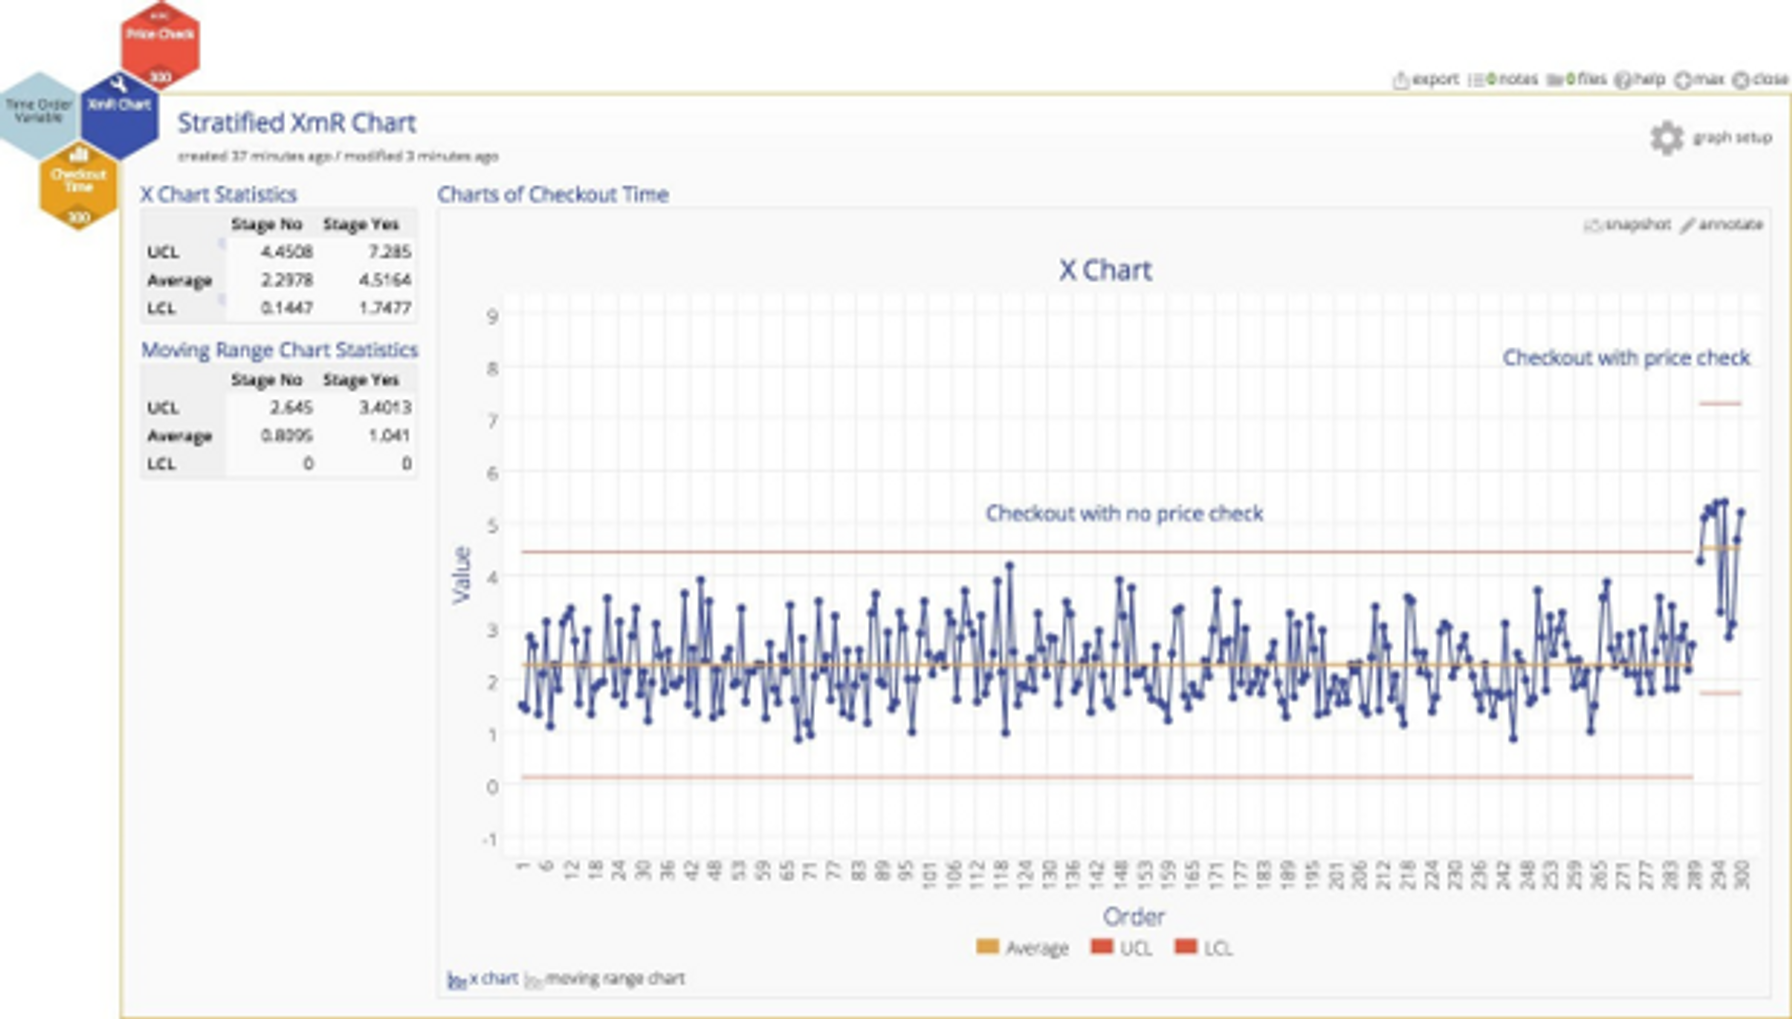
Task: Click the orange Checkout Time hexagon
Action: (x=79, y=185)
